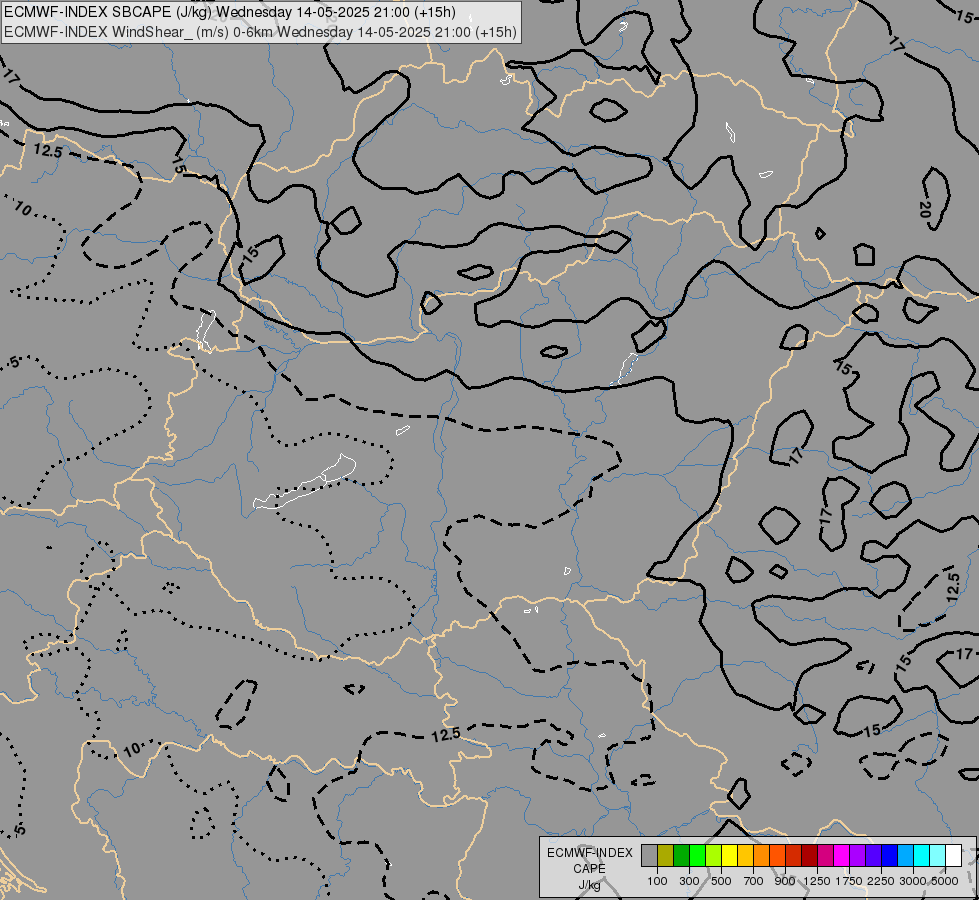979x900 pixels.
Task: Click the dark red swatch left of 1250
Action: click(x=810, y=856)
